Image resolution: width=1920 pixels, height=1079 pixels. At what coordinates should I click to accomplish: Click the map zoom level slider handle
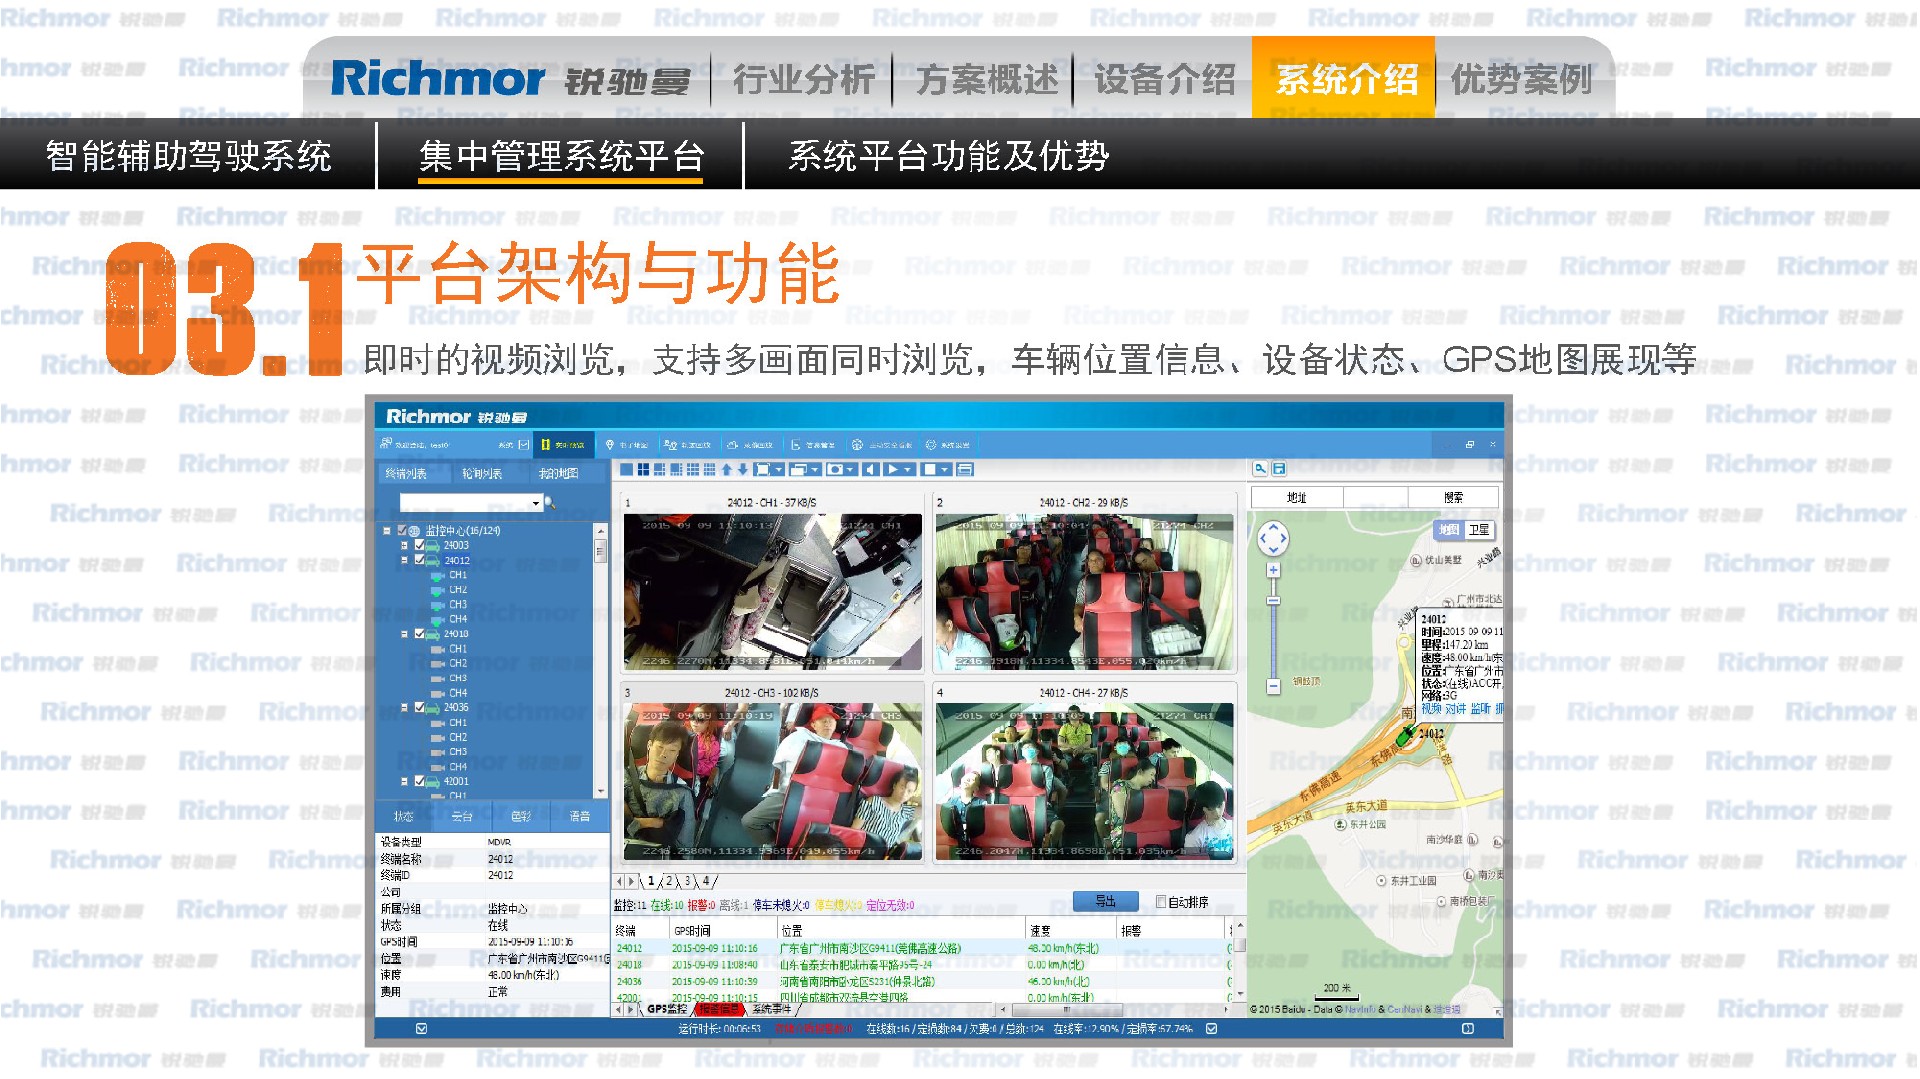point(1273,601)
